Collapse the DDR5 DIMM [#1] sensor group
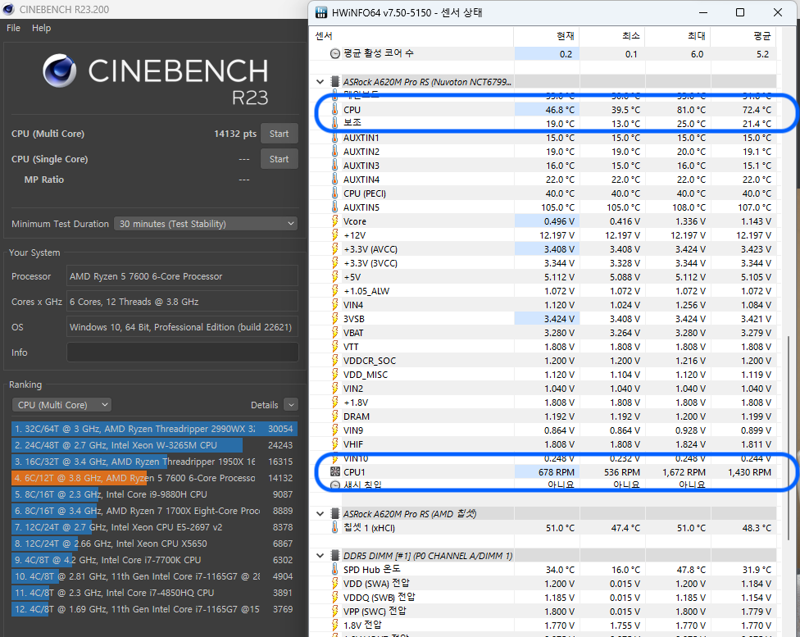 (320, 555)
